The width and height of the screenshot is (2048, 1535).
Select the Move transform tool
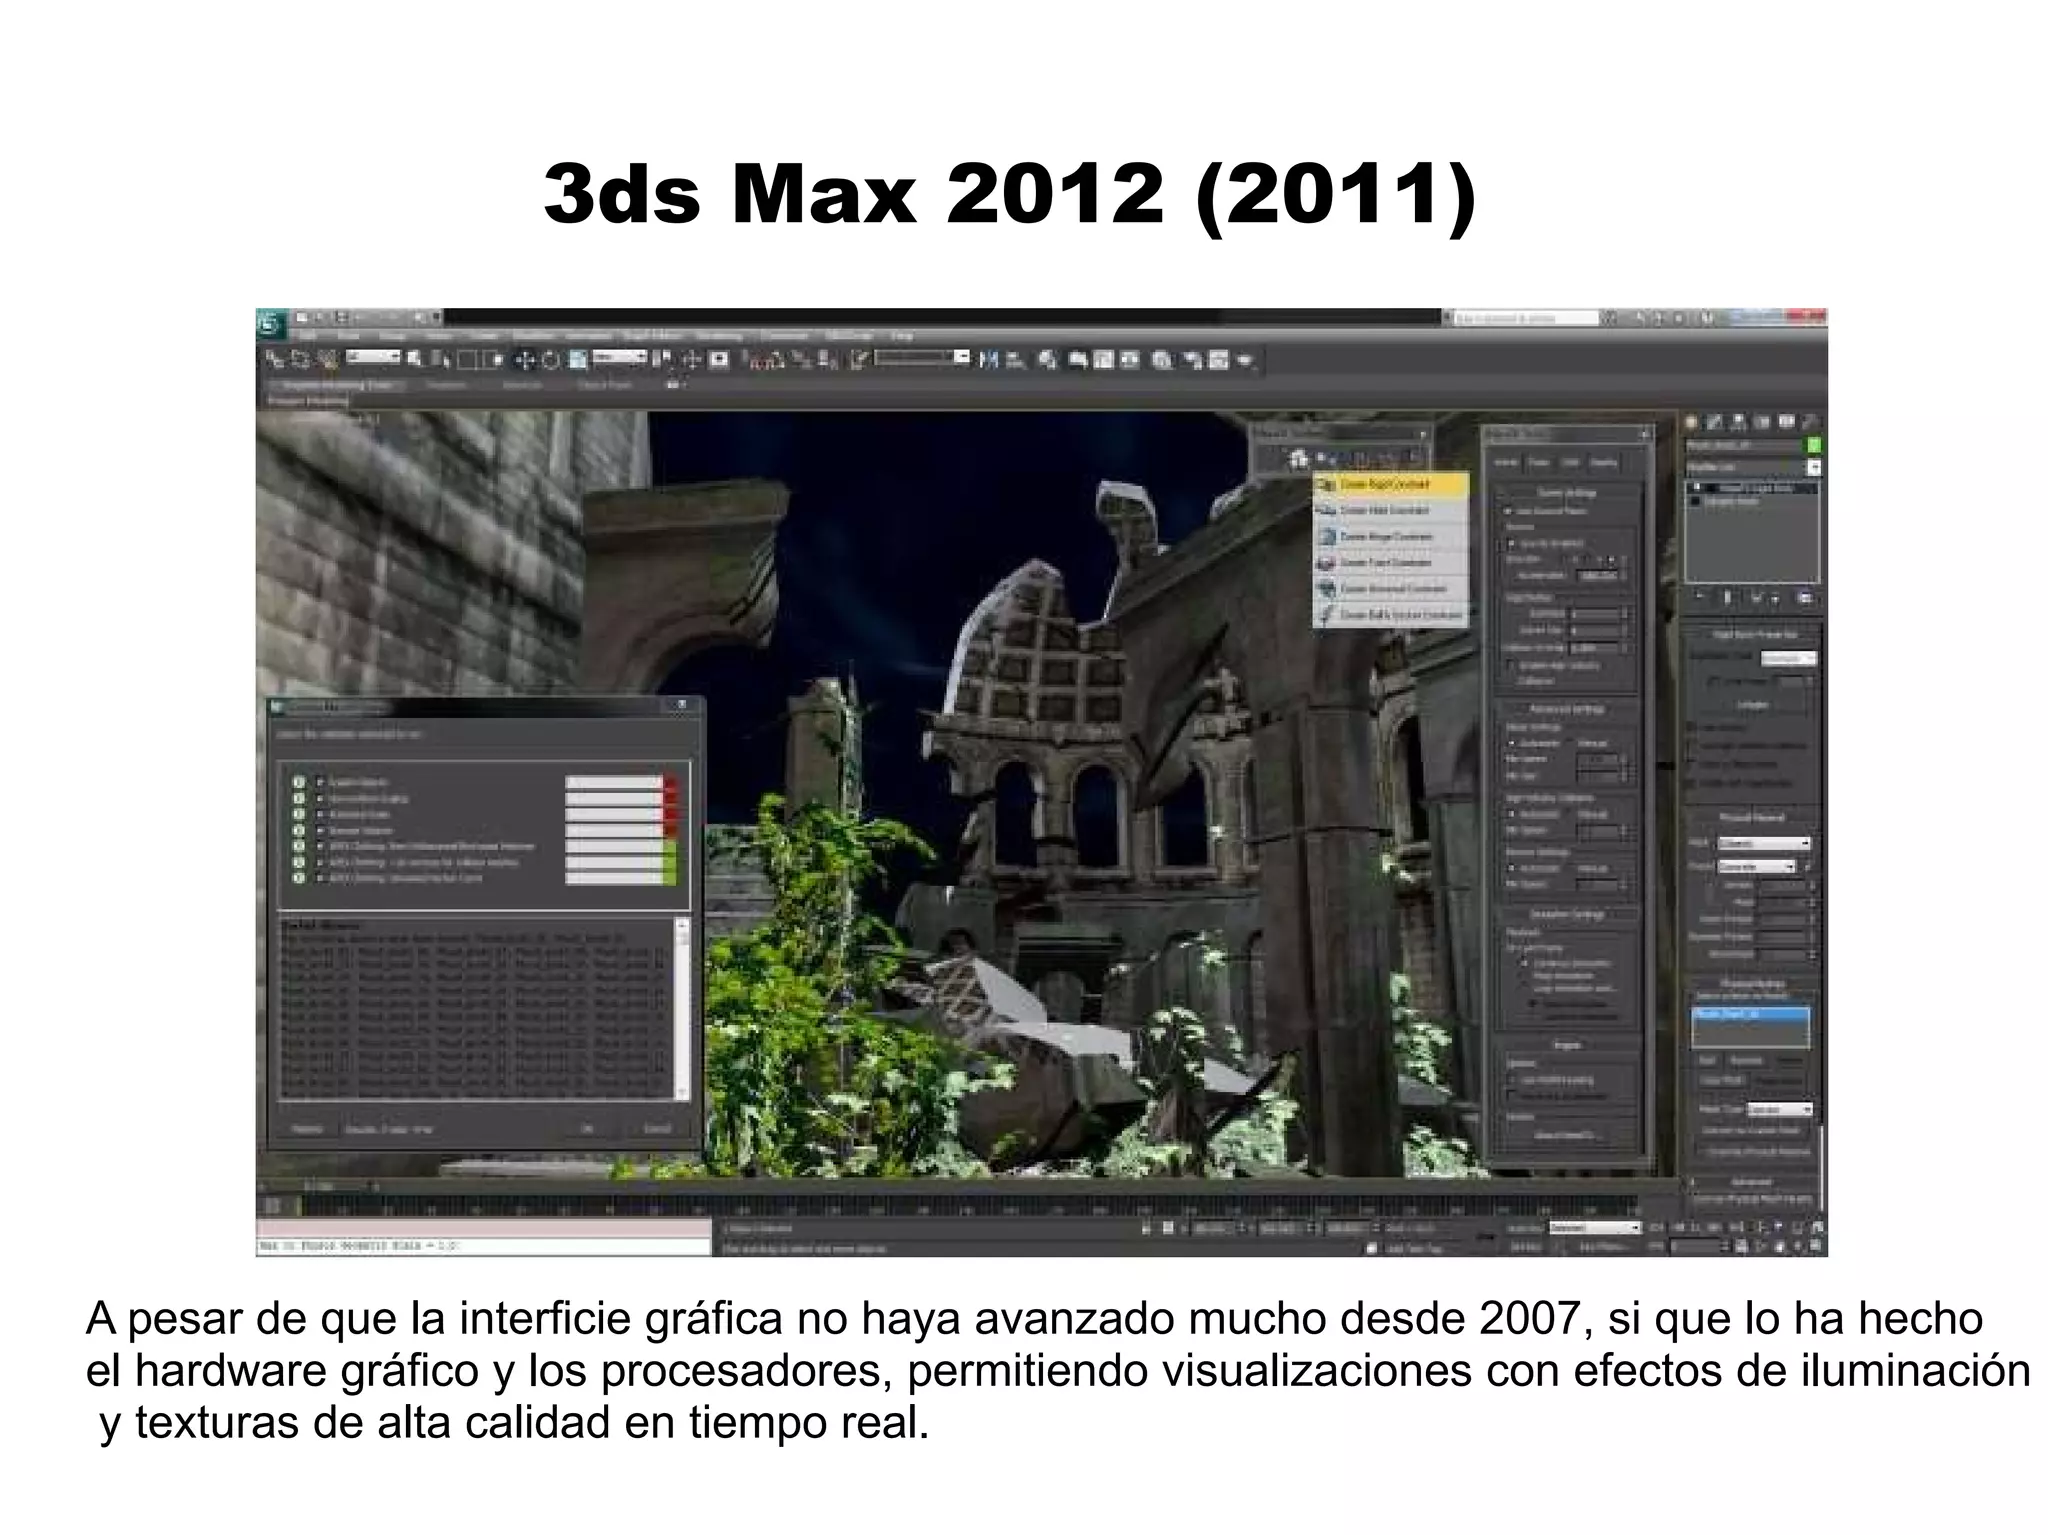coord(525,360)
